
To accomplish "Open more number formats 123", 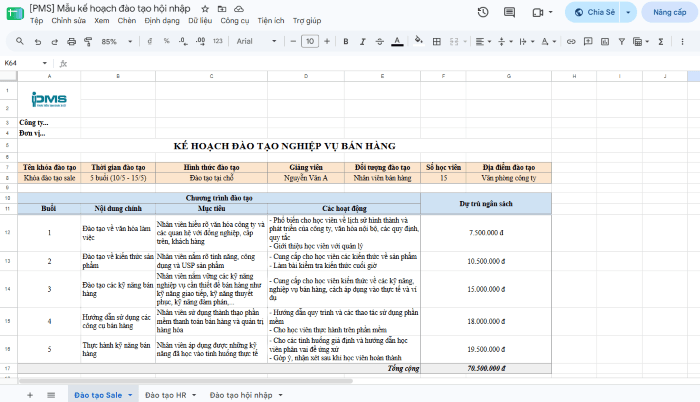I will point(217,42).
